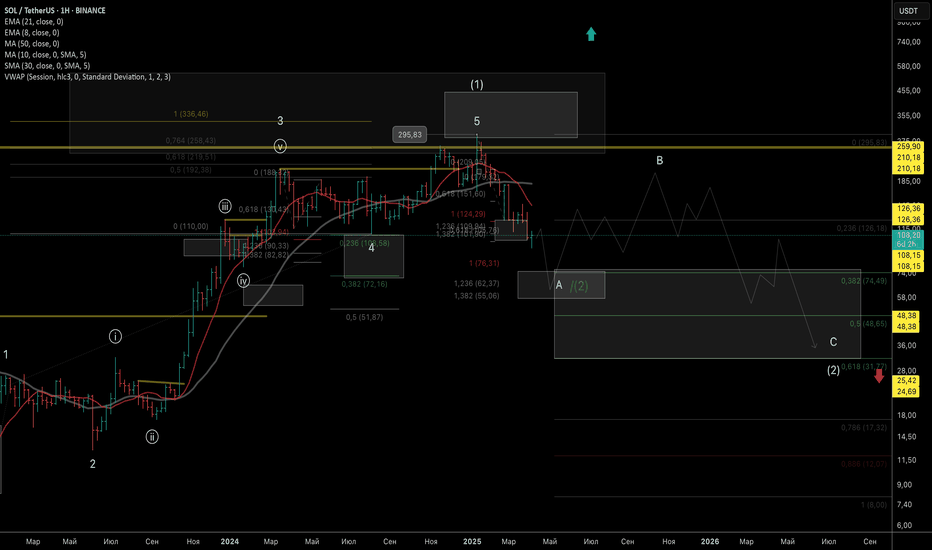Click the green up arrow drawing
The height and width of the screenshot is (550, 932).
tap(591, 34)
